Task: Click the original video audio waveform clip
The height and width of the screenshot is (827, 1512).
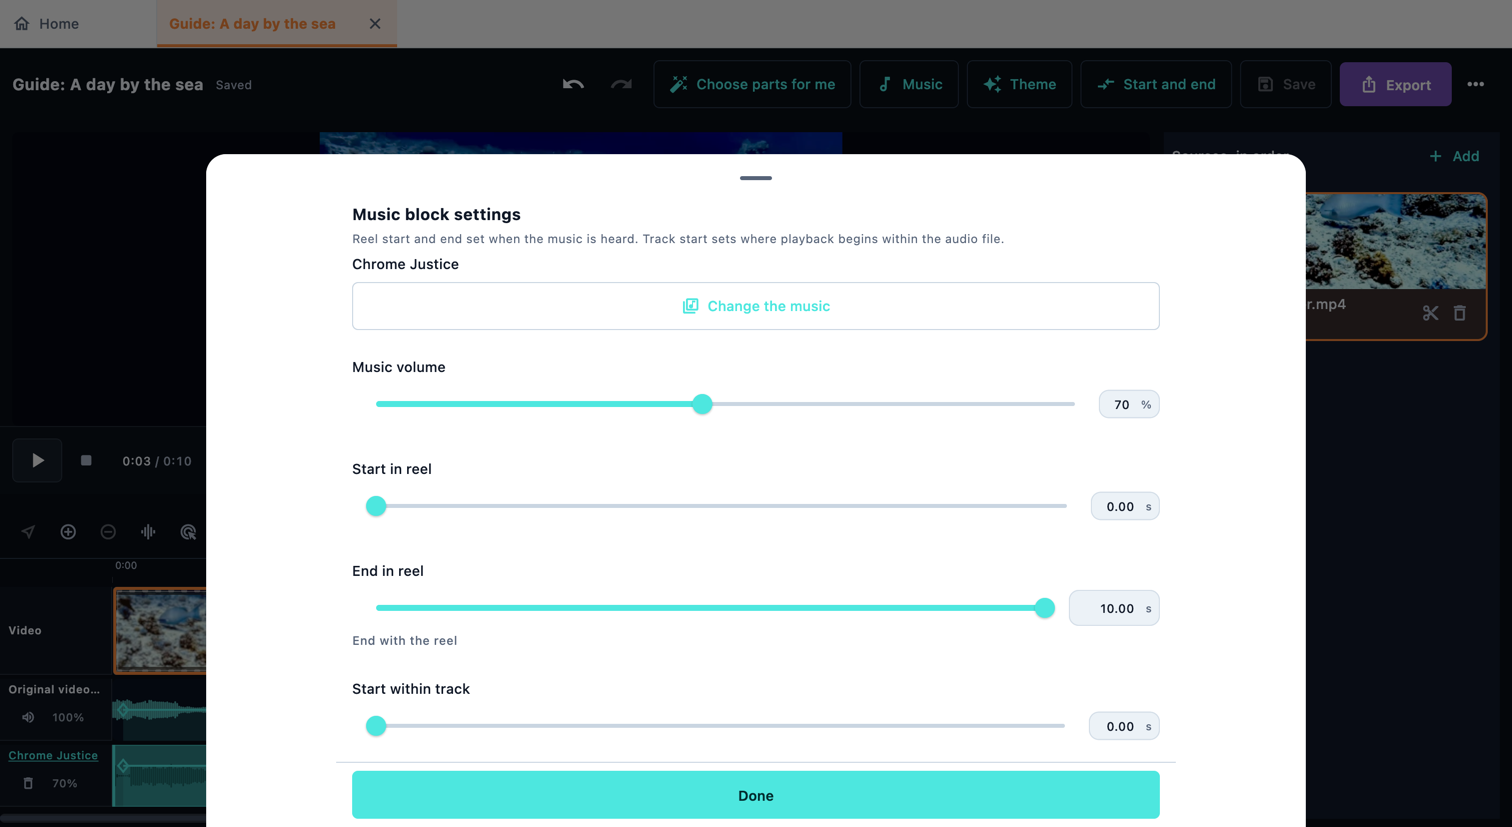Action: point(160,710)
